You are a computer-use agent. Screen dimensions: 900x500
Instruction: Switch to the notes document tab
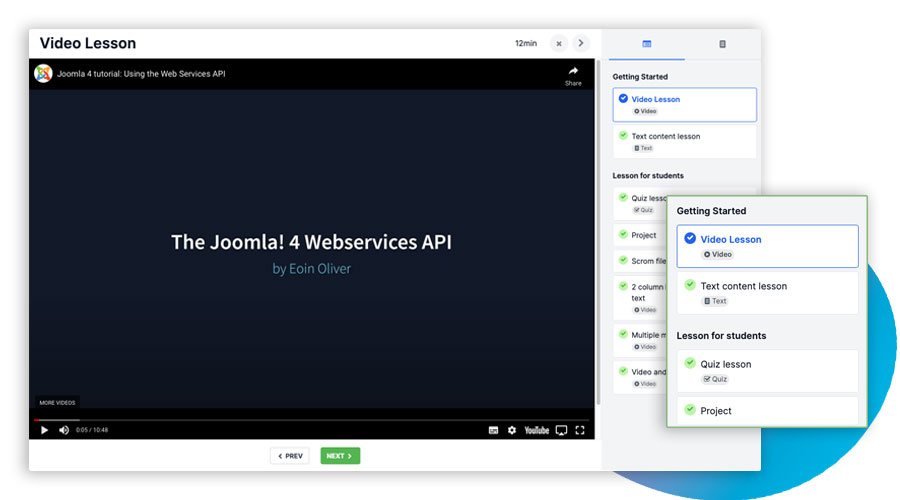point(722,44)
